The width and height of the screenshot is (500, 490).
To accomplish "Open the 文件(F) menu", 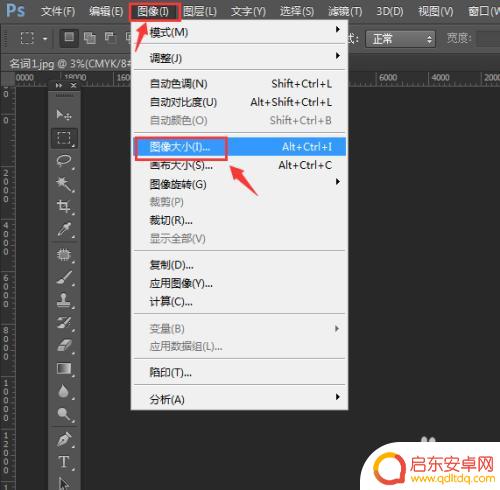I will (58, 12).
